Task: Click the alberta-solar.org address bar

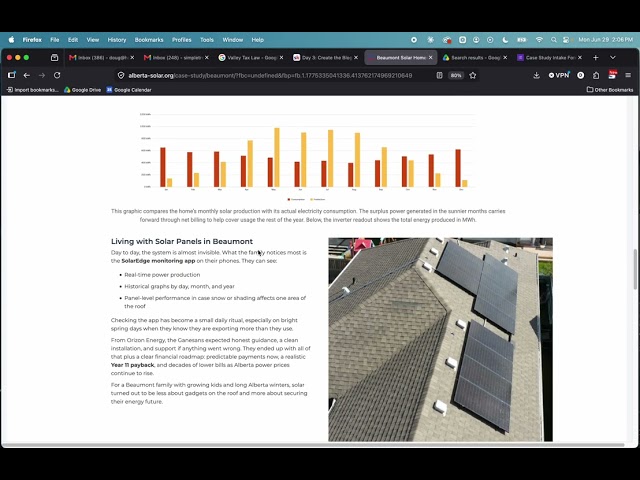Action: [270, 76]
